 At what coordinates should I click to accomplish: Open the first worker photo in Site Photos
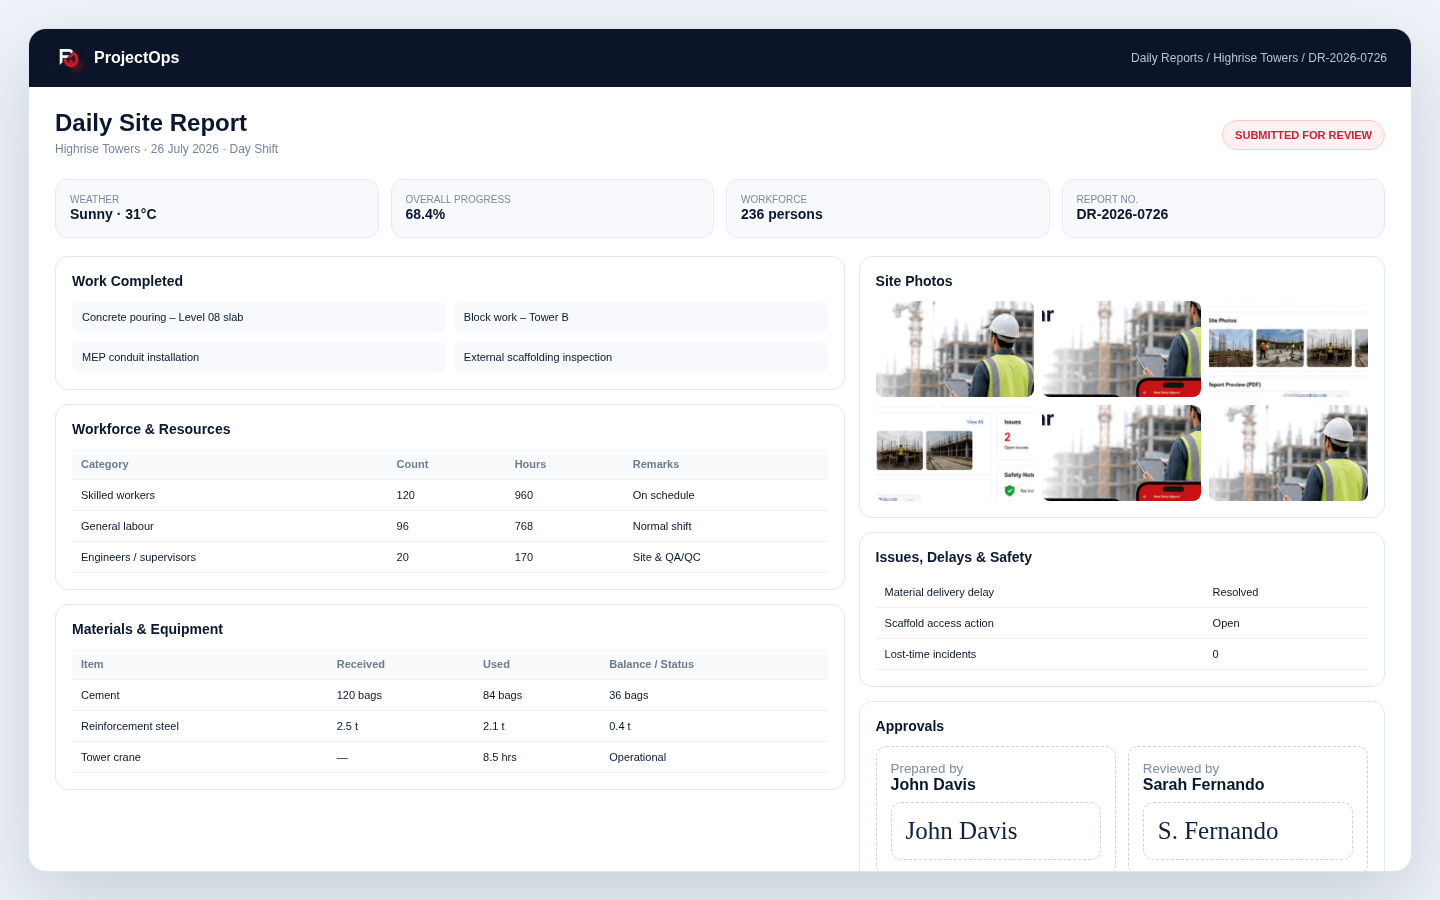pos(955,349)
